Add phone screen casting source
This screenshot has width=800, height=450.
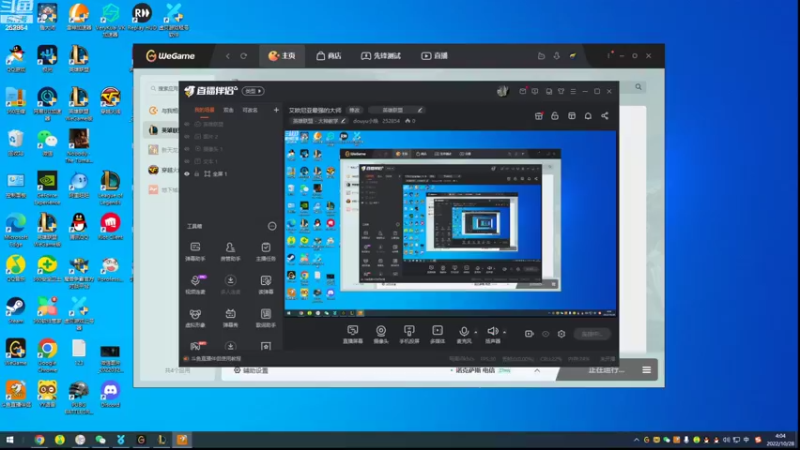(x=409, y=334)
